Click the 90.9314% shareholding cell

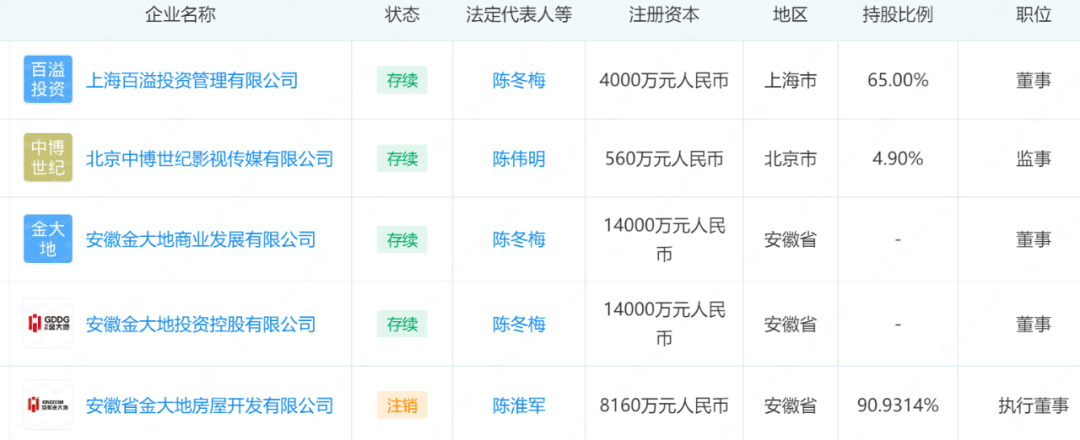pos(897,405)
